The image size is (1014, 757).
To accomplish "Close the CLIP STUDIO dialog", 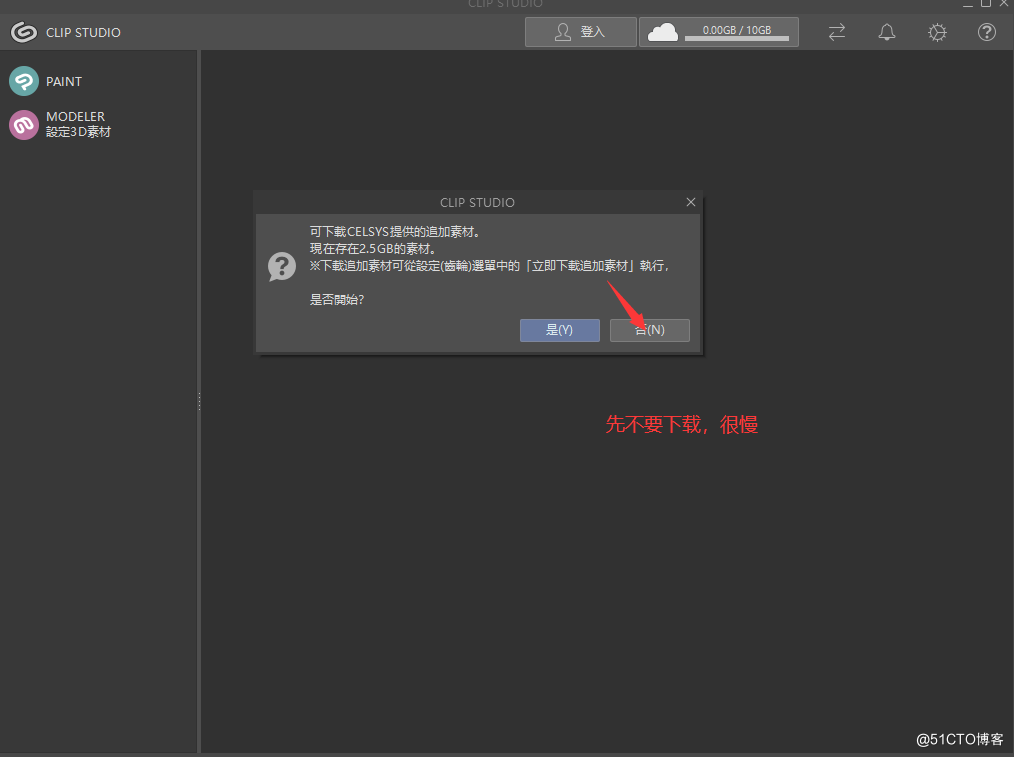I will pyautogui.click(x=691, y=202).
